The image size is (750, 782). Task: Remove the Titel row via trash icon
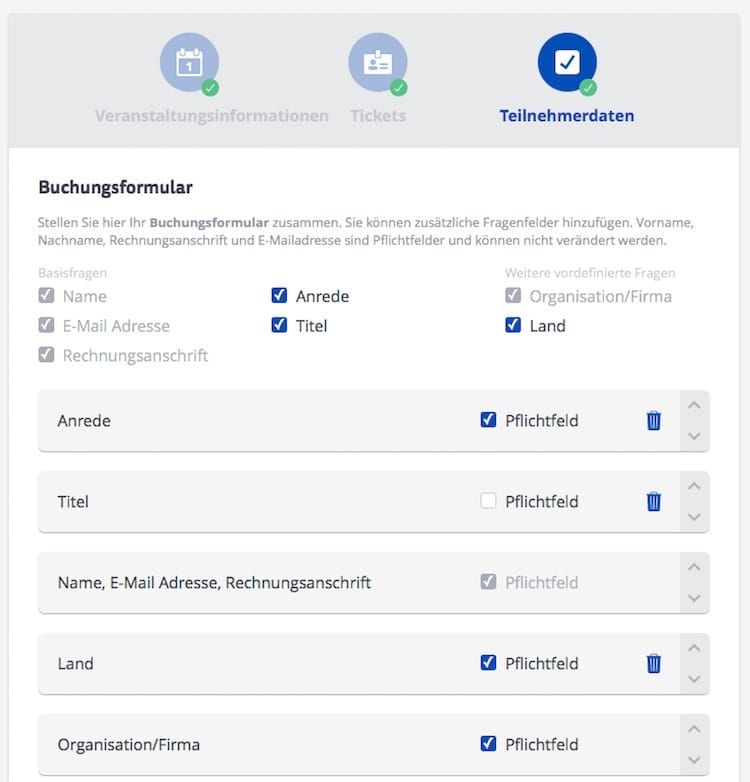click(x=654, y=502)
